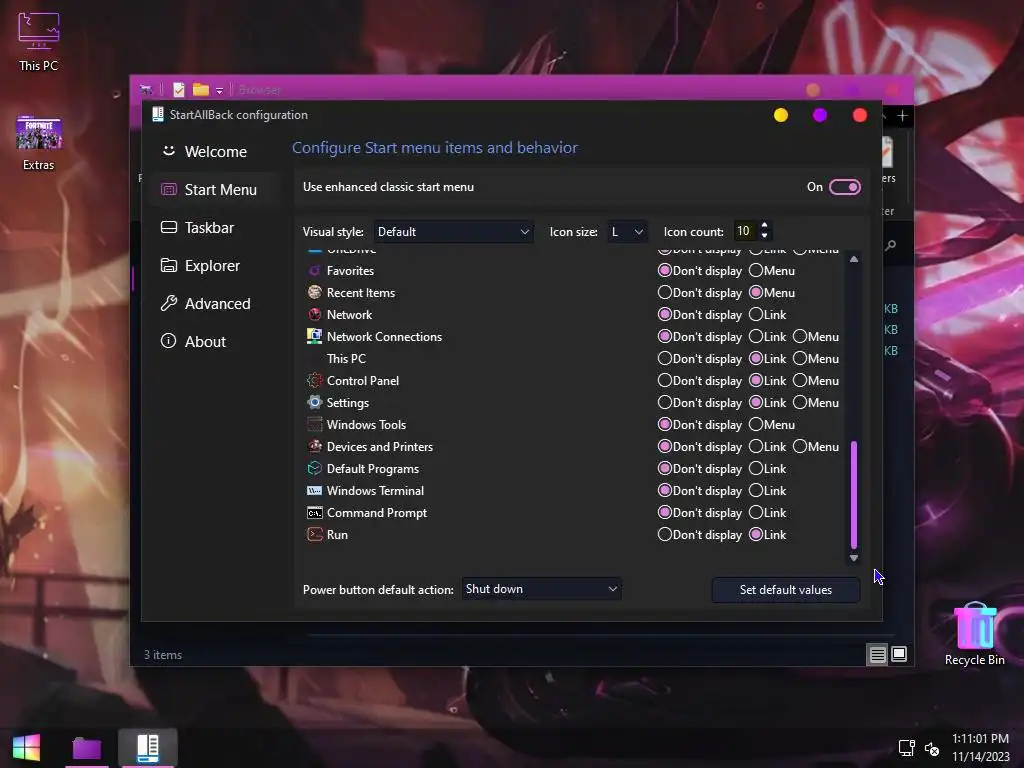Click the Favorites row icon

tap(315, 270)
